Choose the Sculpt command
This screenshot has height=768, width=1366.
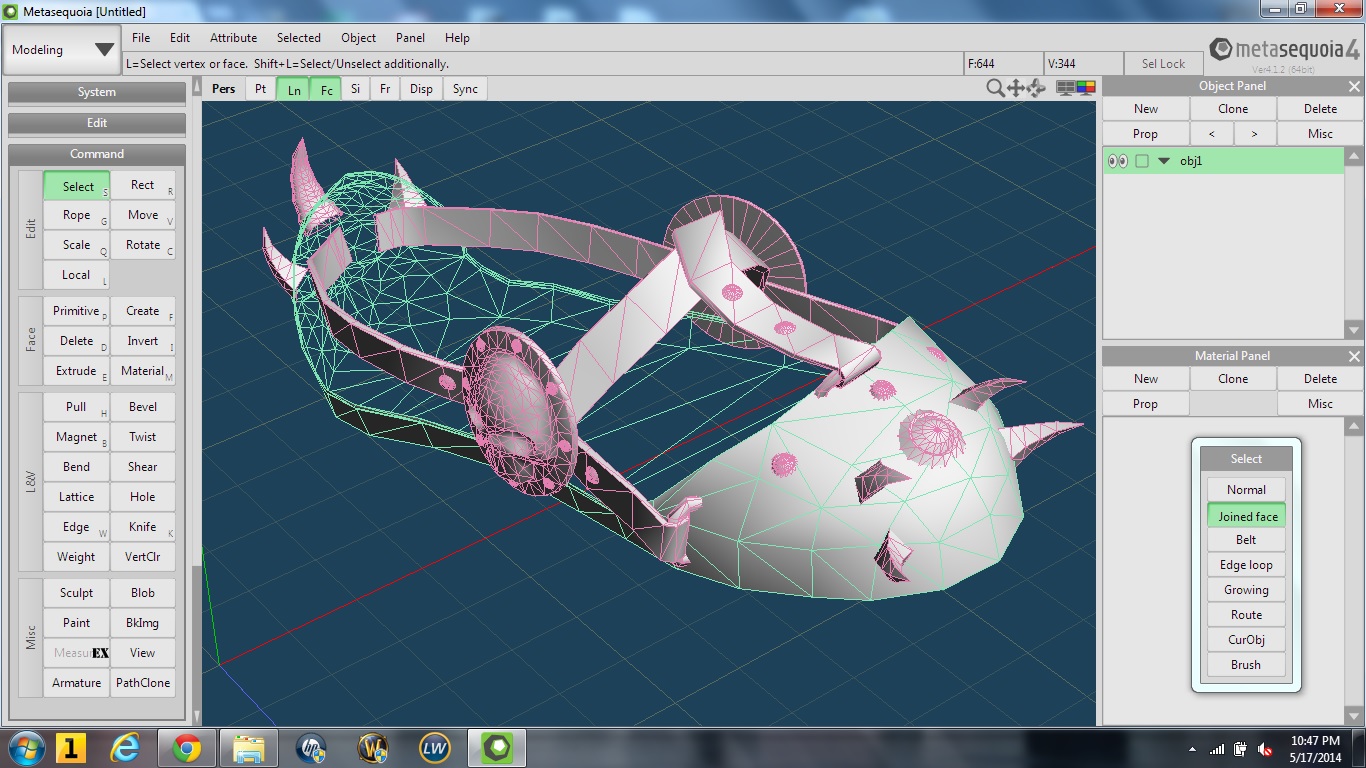76,593
